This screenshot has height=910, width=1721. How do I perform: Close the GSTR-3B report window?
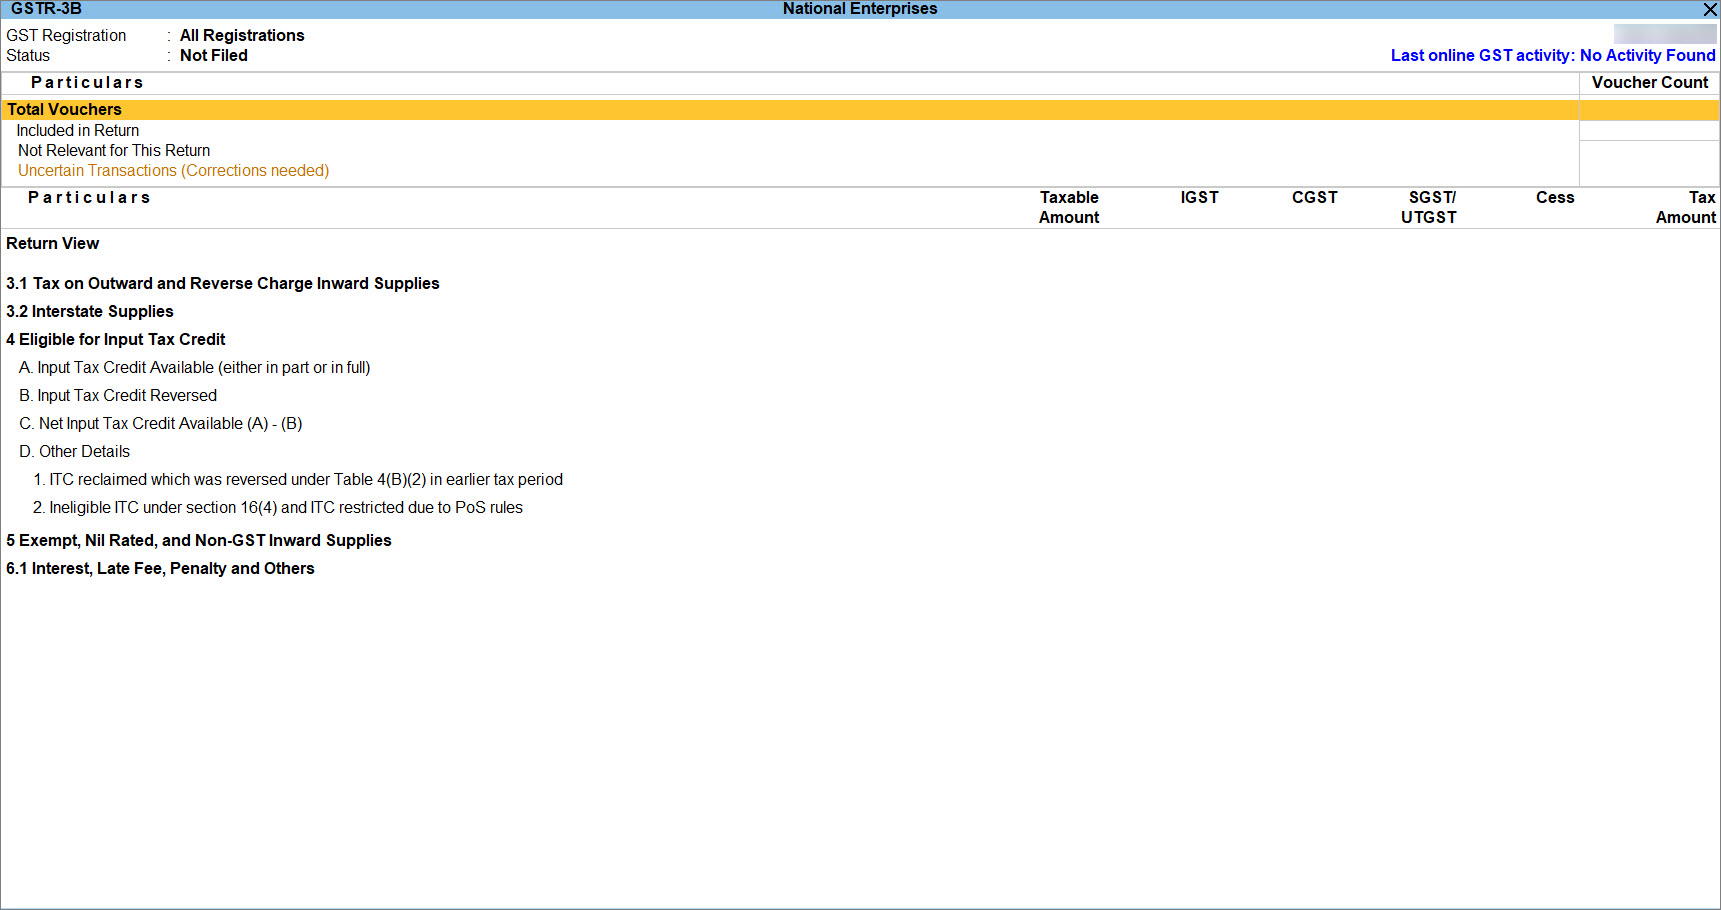[1709, 9]
